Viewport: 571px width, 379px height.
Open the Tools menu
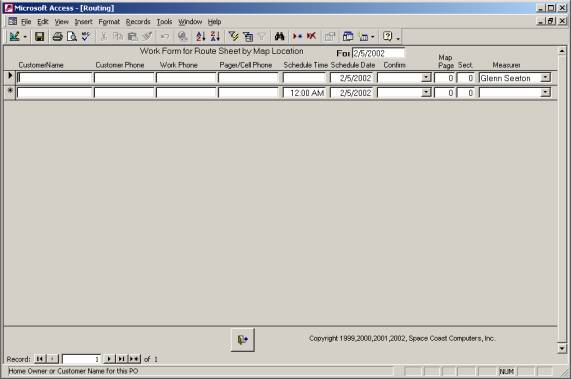click(x=164, y=22)
